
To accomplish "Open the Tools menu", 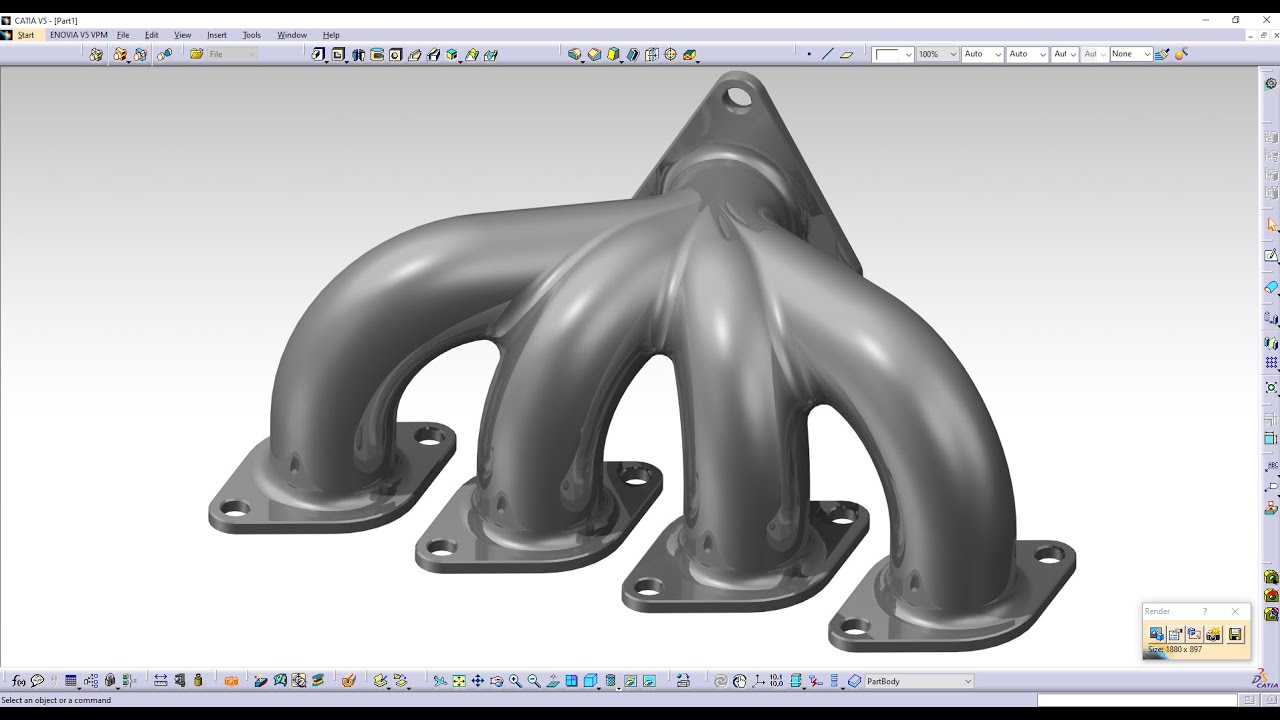I will (251, 35).
